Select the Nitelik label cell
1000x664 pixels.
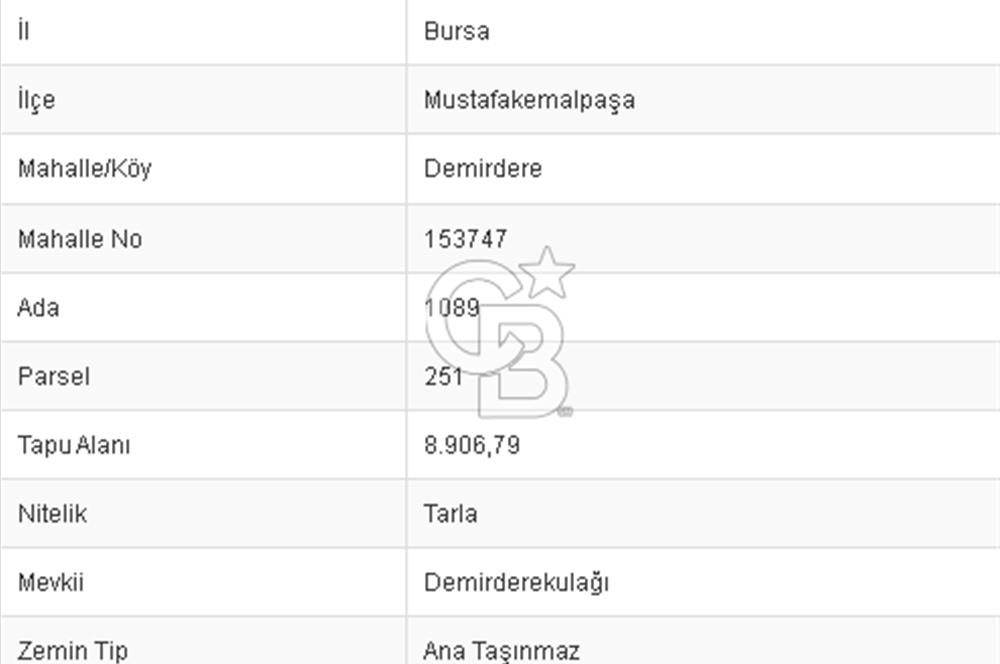pyautogui.click(x=53, y=514)
